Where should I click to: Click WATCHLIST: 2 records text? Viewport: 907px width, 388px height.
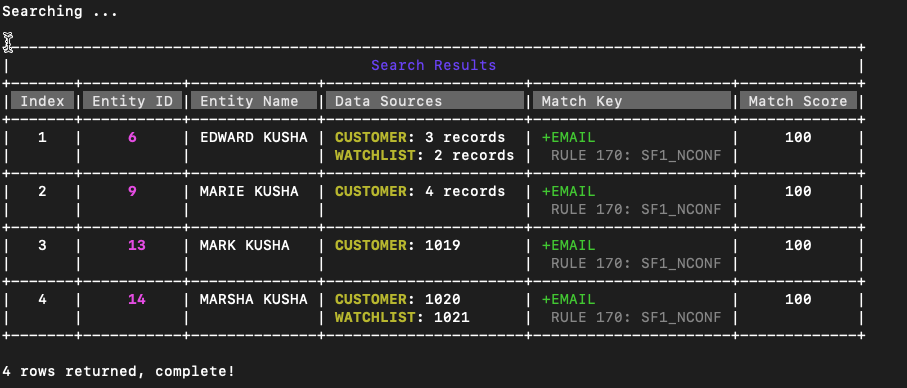[x=425, y=156]
